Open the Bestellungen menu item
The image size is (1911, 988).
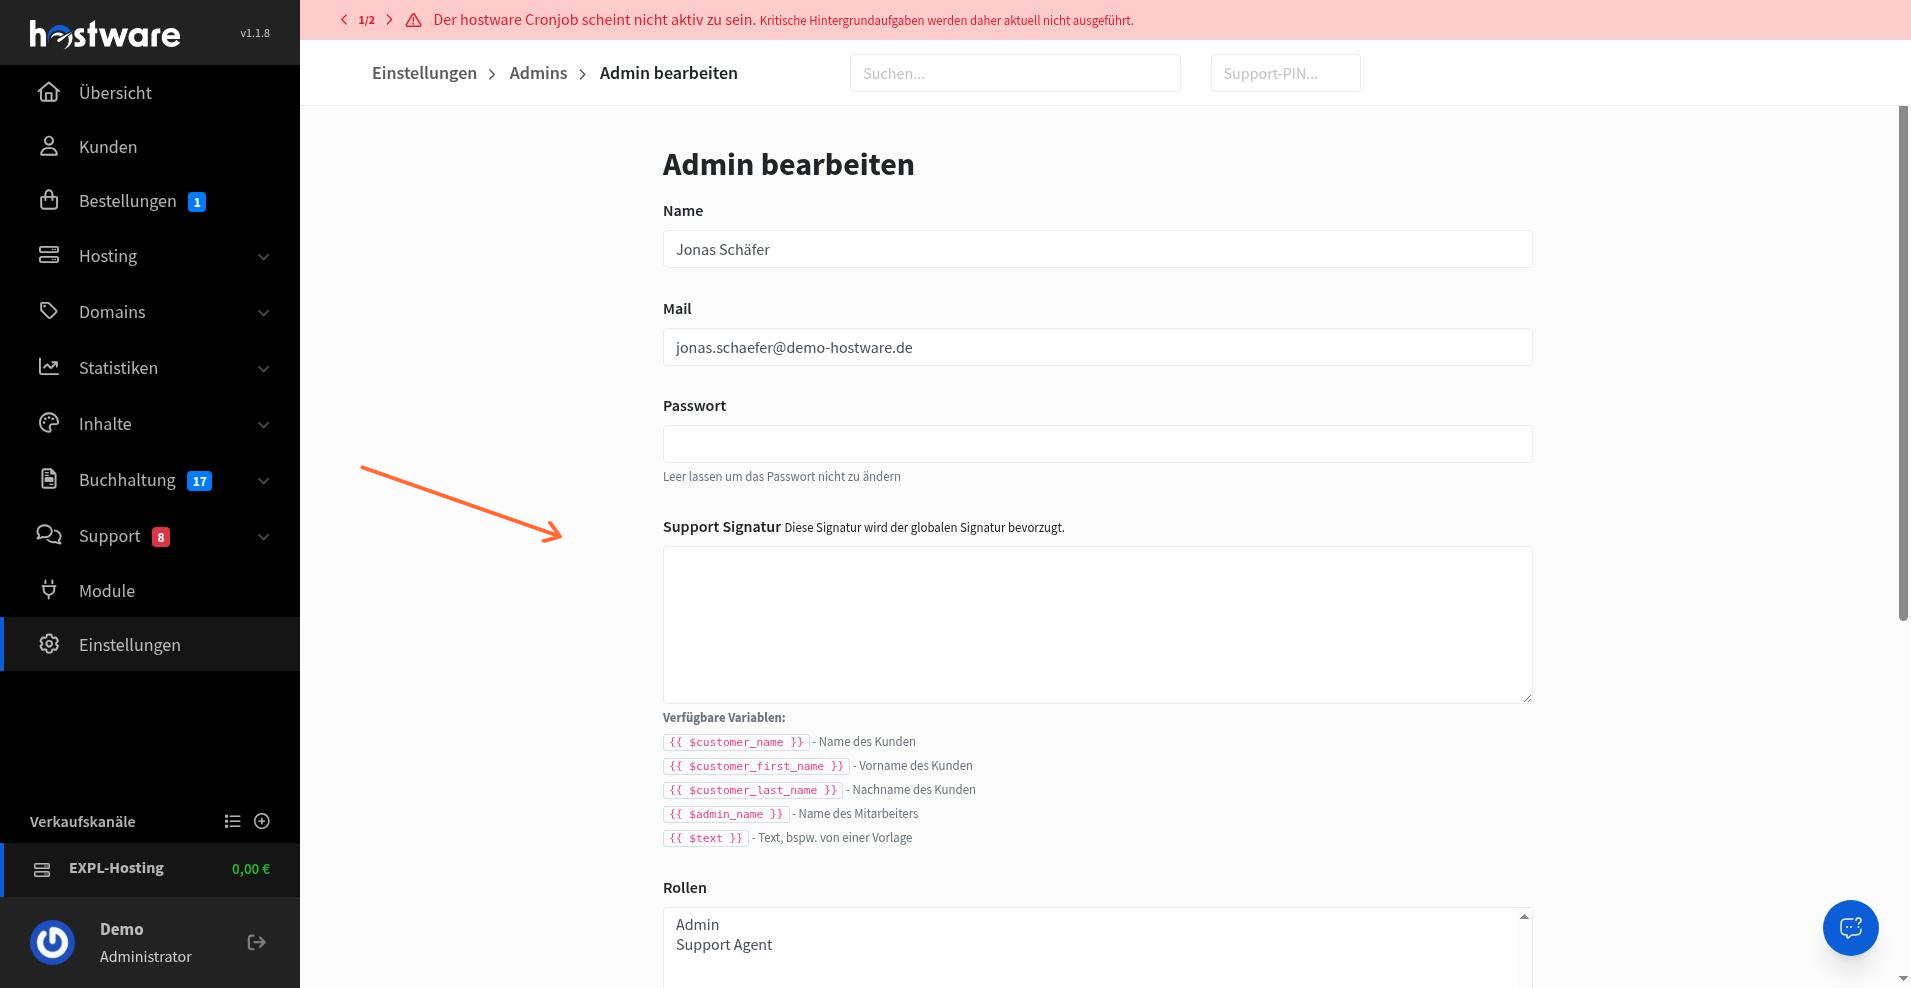tap(150, 200)
